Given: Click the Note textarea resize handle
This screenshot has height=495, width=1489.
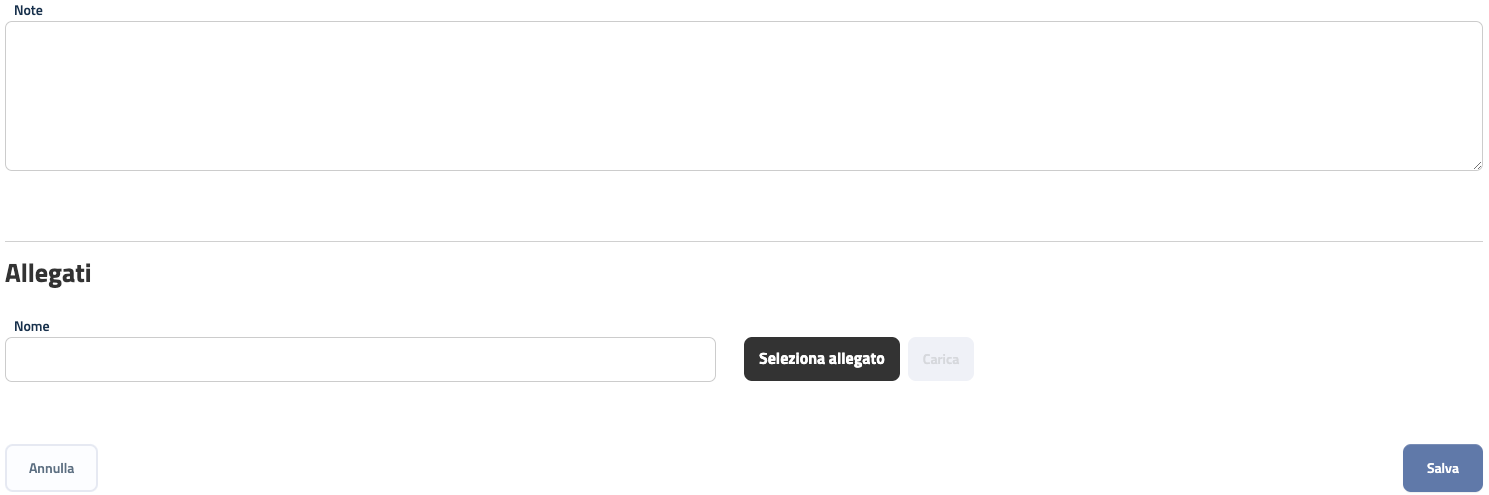Looking at the screenshot, I should tap(1477, 165).
